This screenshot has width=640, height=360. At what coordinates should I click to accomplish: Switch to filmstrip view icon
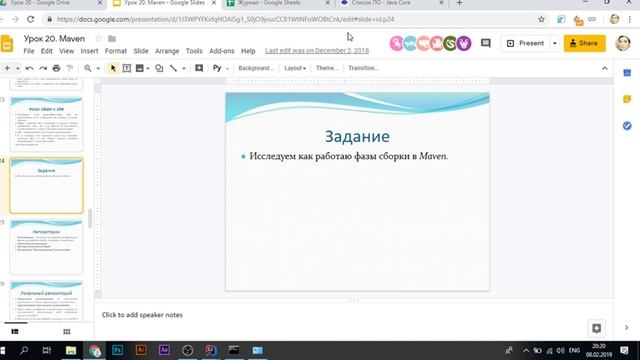click(x=15, y=331)
